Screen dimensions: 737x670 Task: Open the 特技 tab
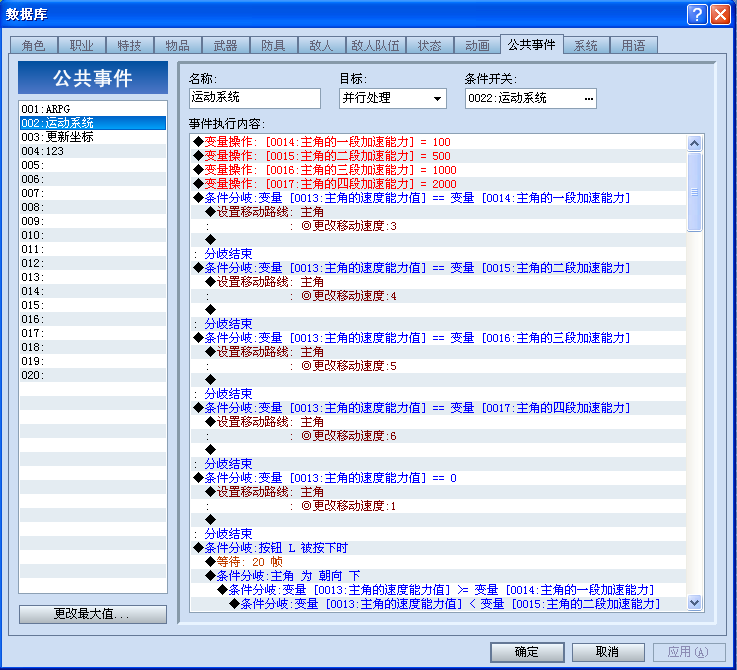[129, 46]
